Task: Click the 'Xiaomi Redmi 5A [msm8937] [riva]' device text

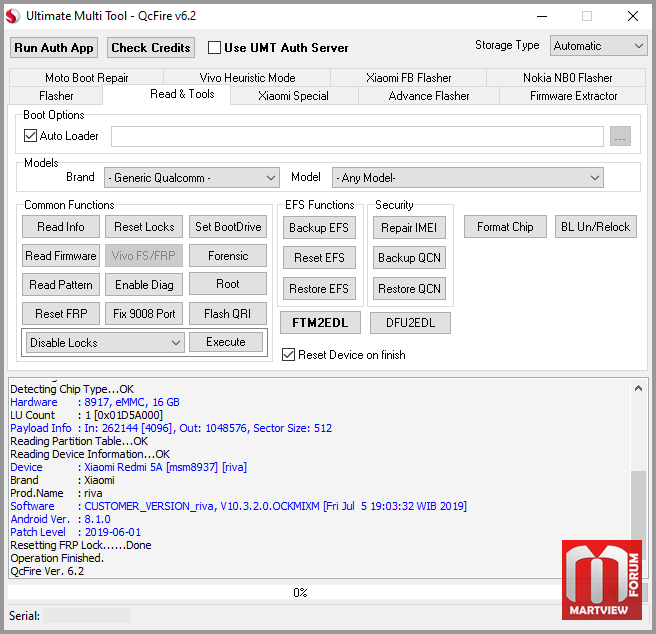Action: (x=166, y=467)
